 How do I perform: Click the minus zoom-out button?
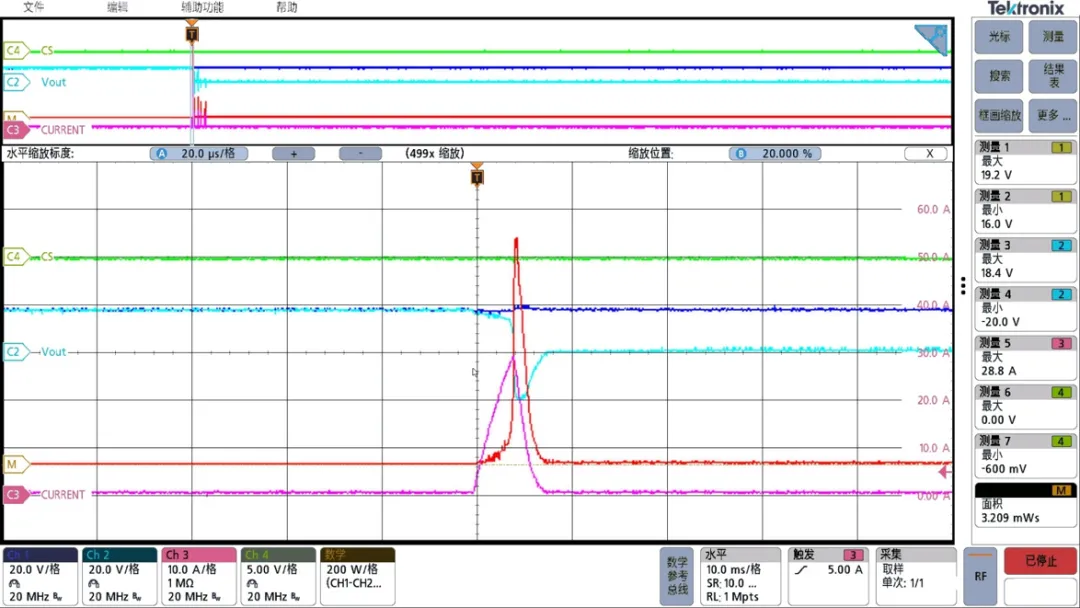pos(360,154)
